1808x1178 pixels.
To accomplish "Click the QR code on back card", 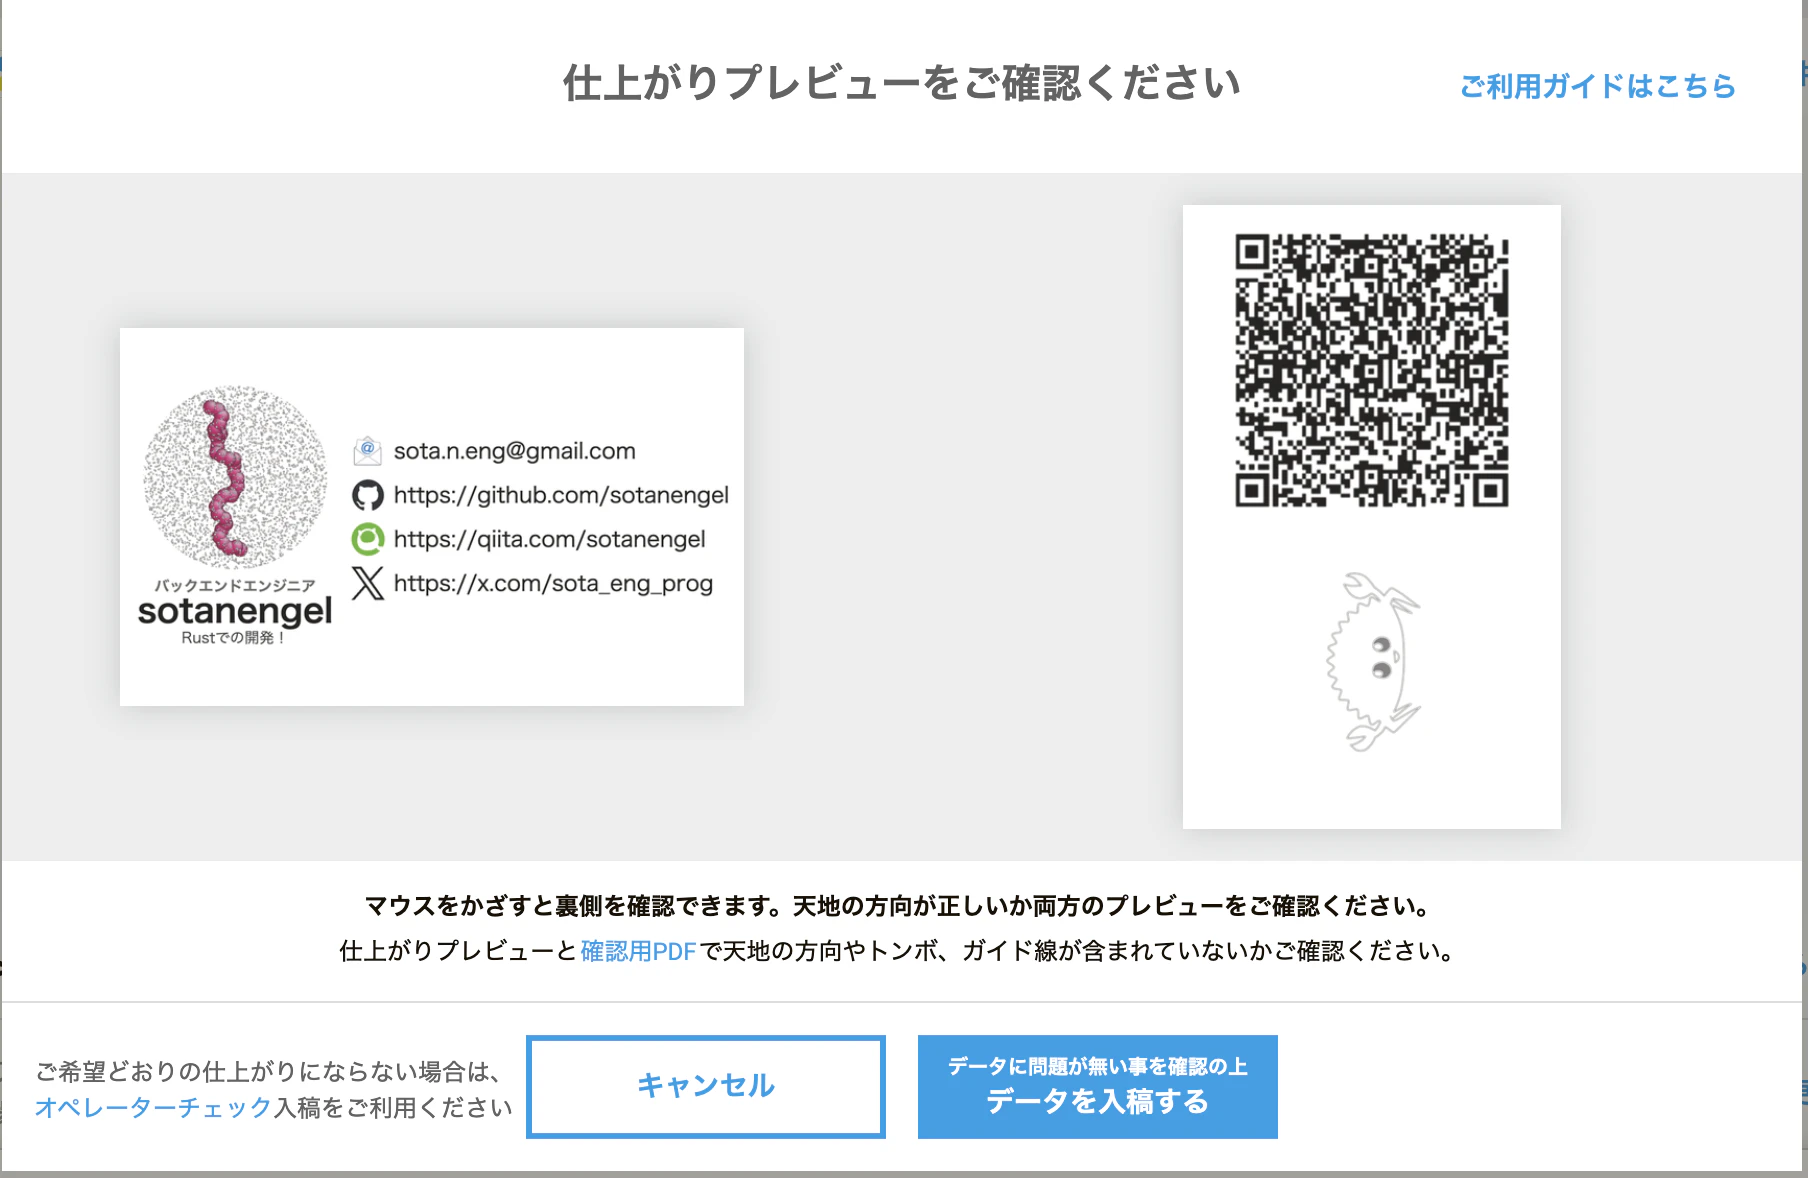I will pos(1372,371).
